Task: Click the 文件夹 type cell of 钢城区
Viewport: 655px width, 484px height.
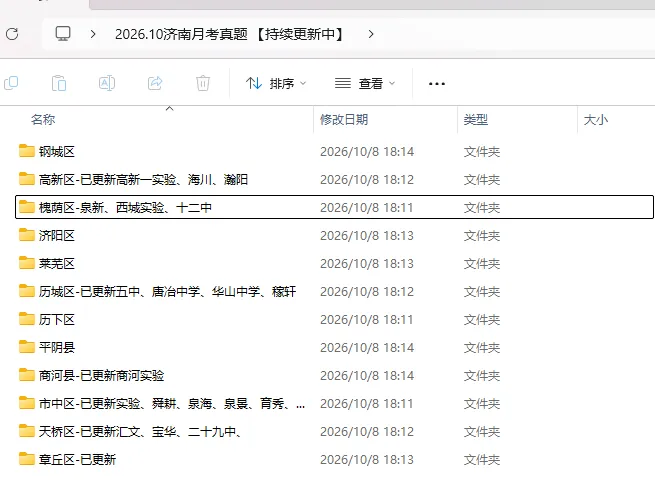Action: 482,152
